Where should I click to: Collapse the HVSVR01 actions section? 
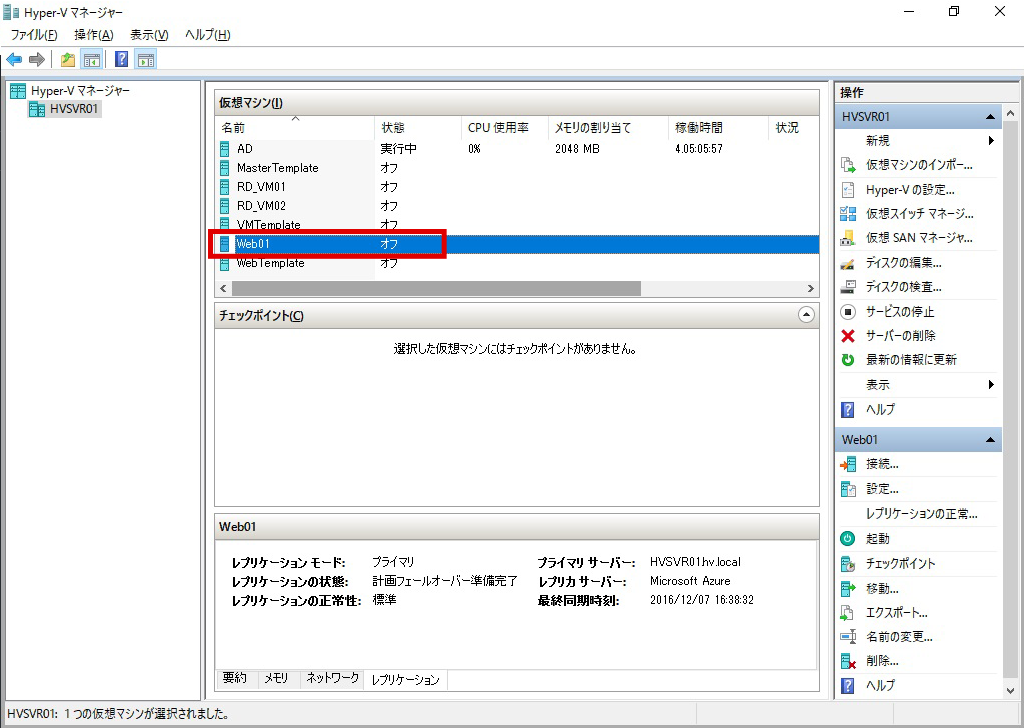990,117
